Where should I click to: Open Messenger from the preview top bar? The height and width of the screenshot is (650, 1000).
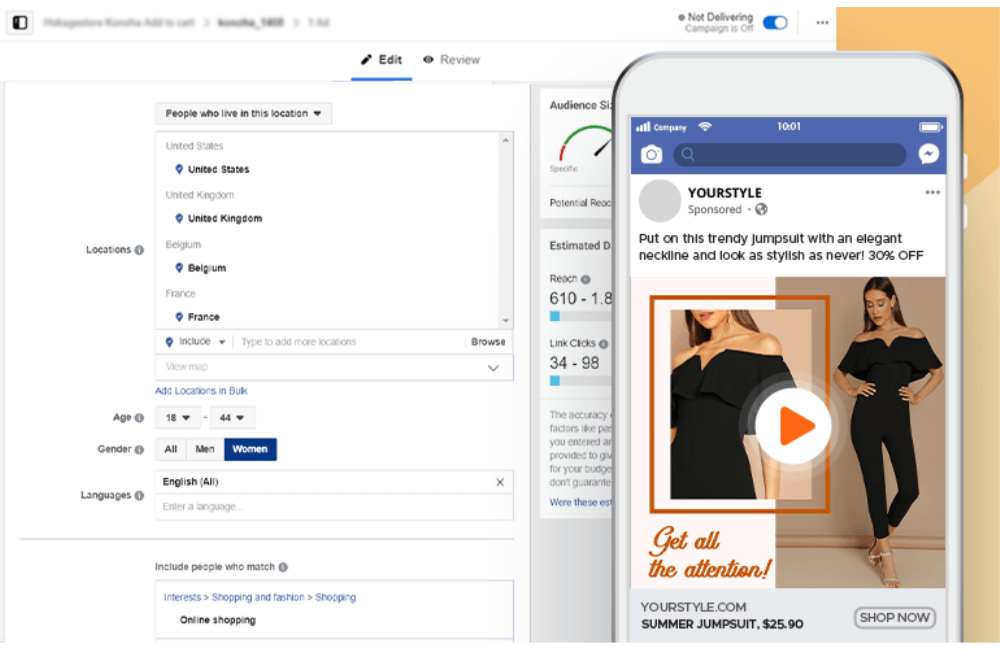[x=928, y=154]
